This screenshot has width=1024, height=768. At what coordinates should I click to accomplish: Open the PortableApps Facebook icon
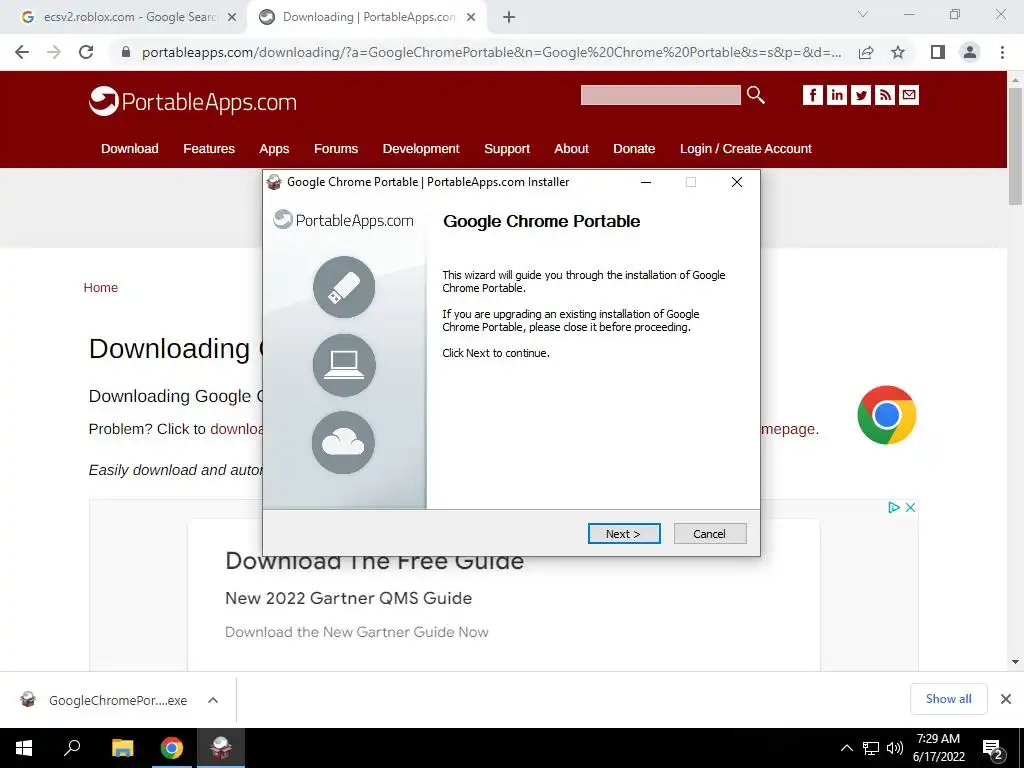pyautogui.click(x=812, y=95)
